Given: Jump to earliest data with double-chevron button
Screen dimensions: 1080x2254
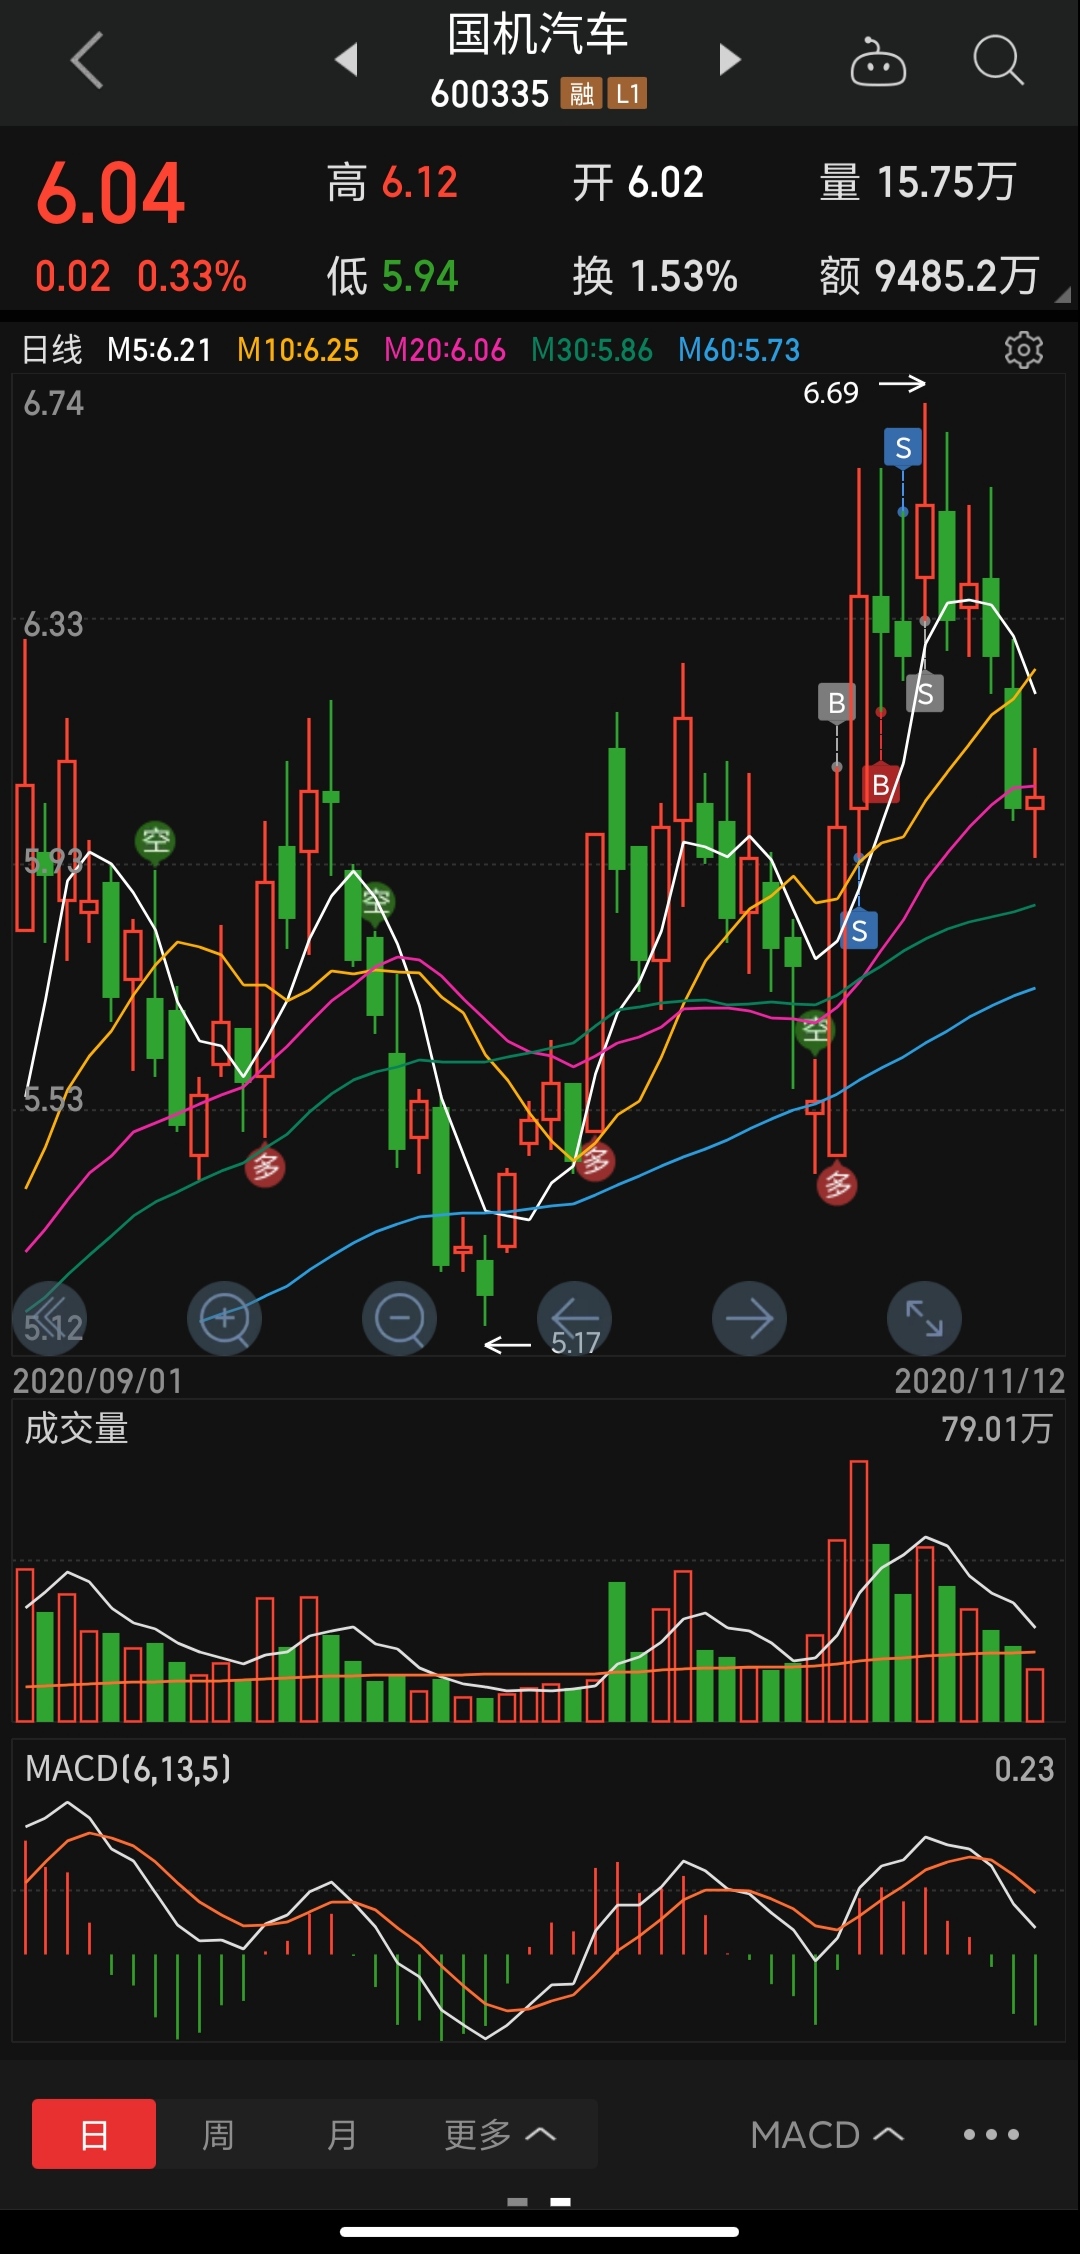Looking at the screenshot, I should pyautogui.click(x=49, y=1318).
